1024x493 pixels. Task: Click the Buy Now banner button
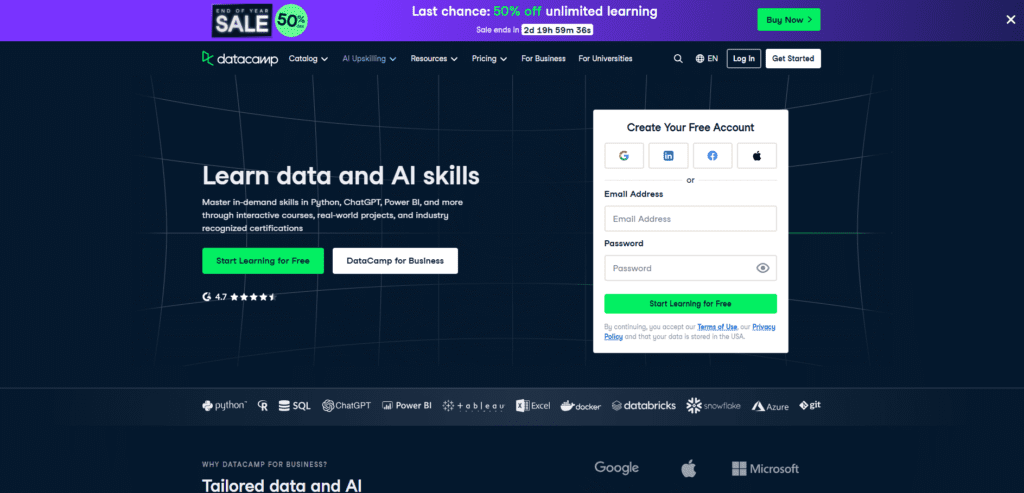tap(788, 20)
